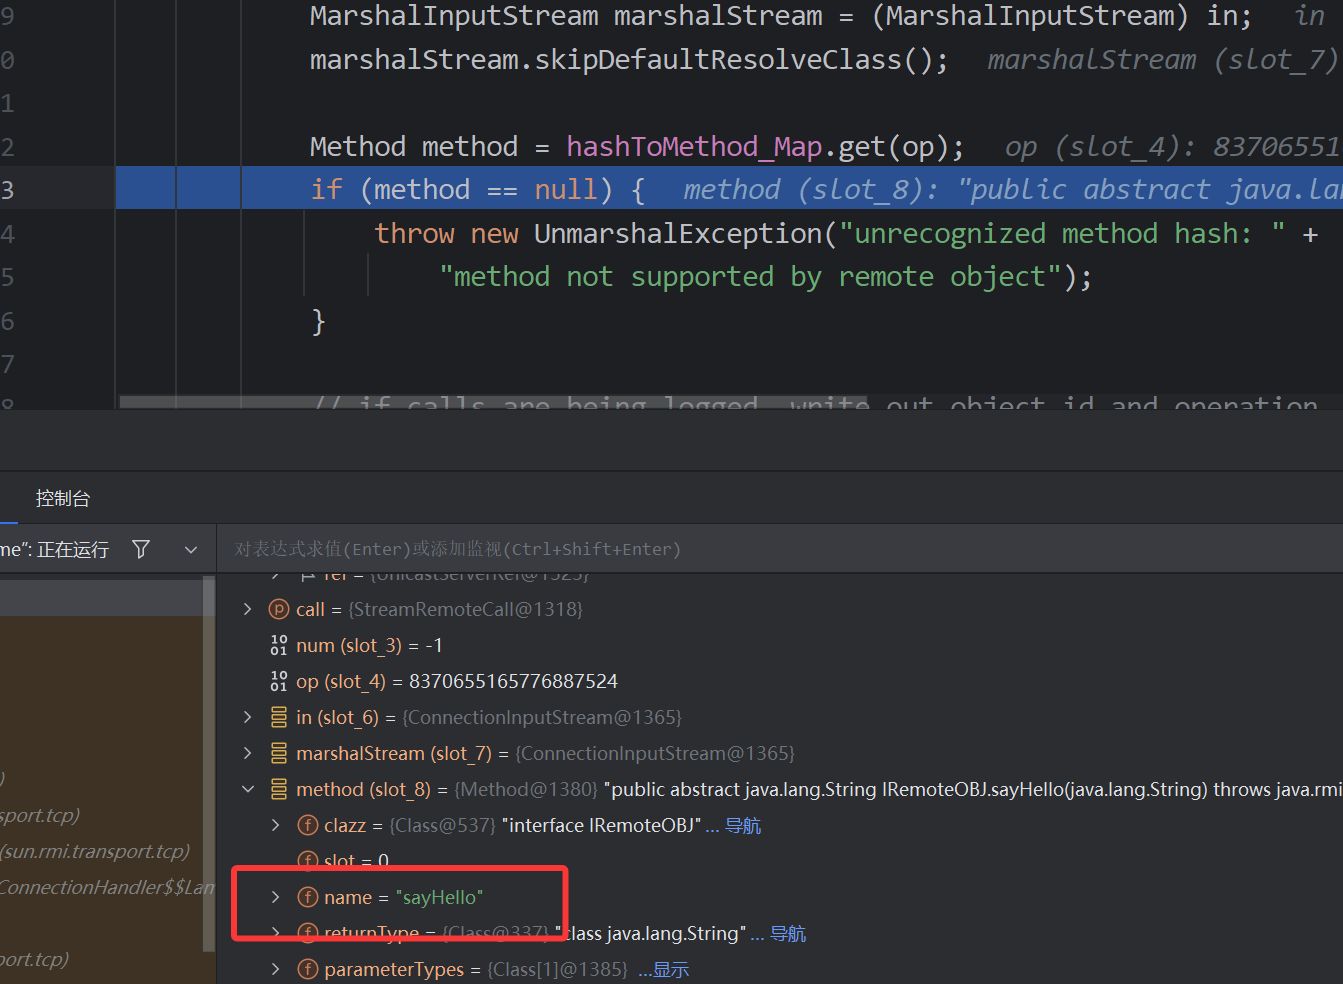Expand the 'parameterTypes' field node
This screenshot has height=984, width=1343.
tap(276, 969)
